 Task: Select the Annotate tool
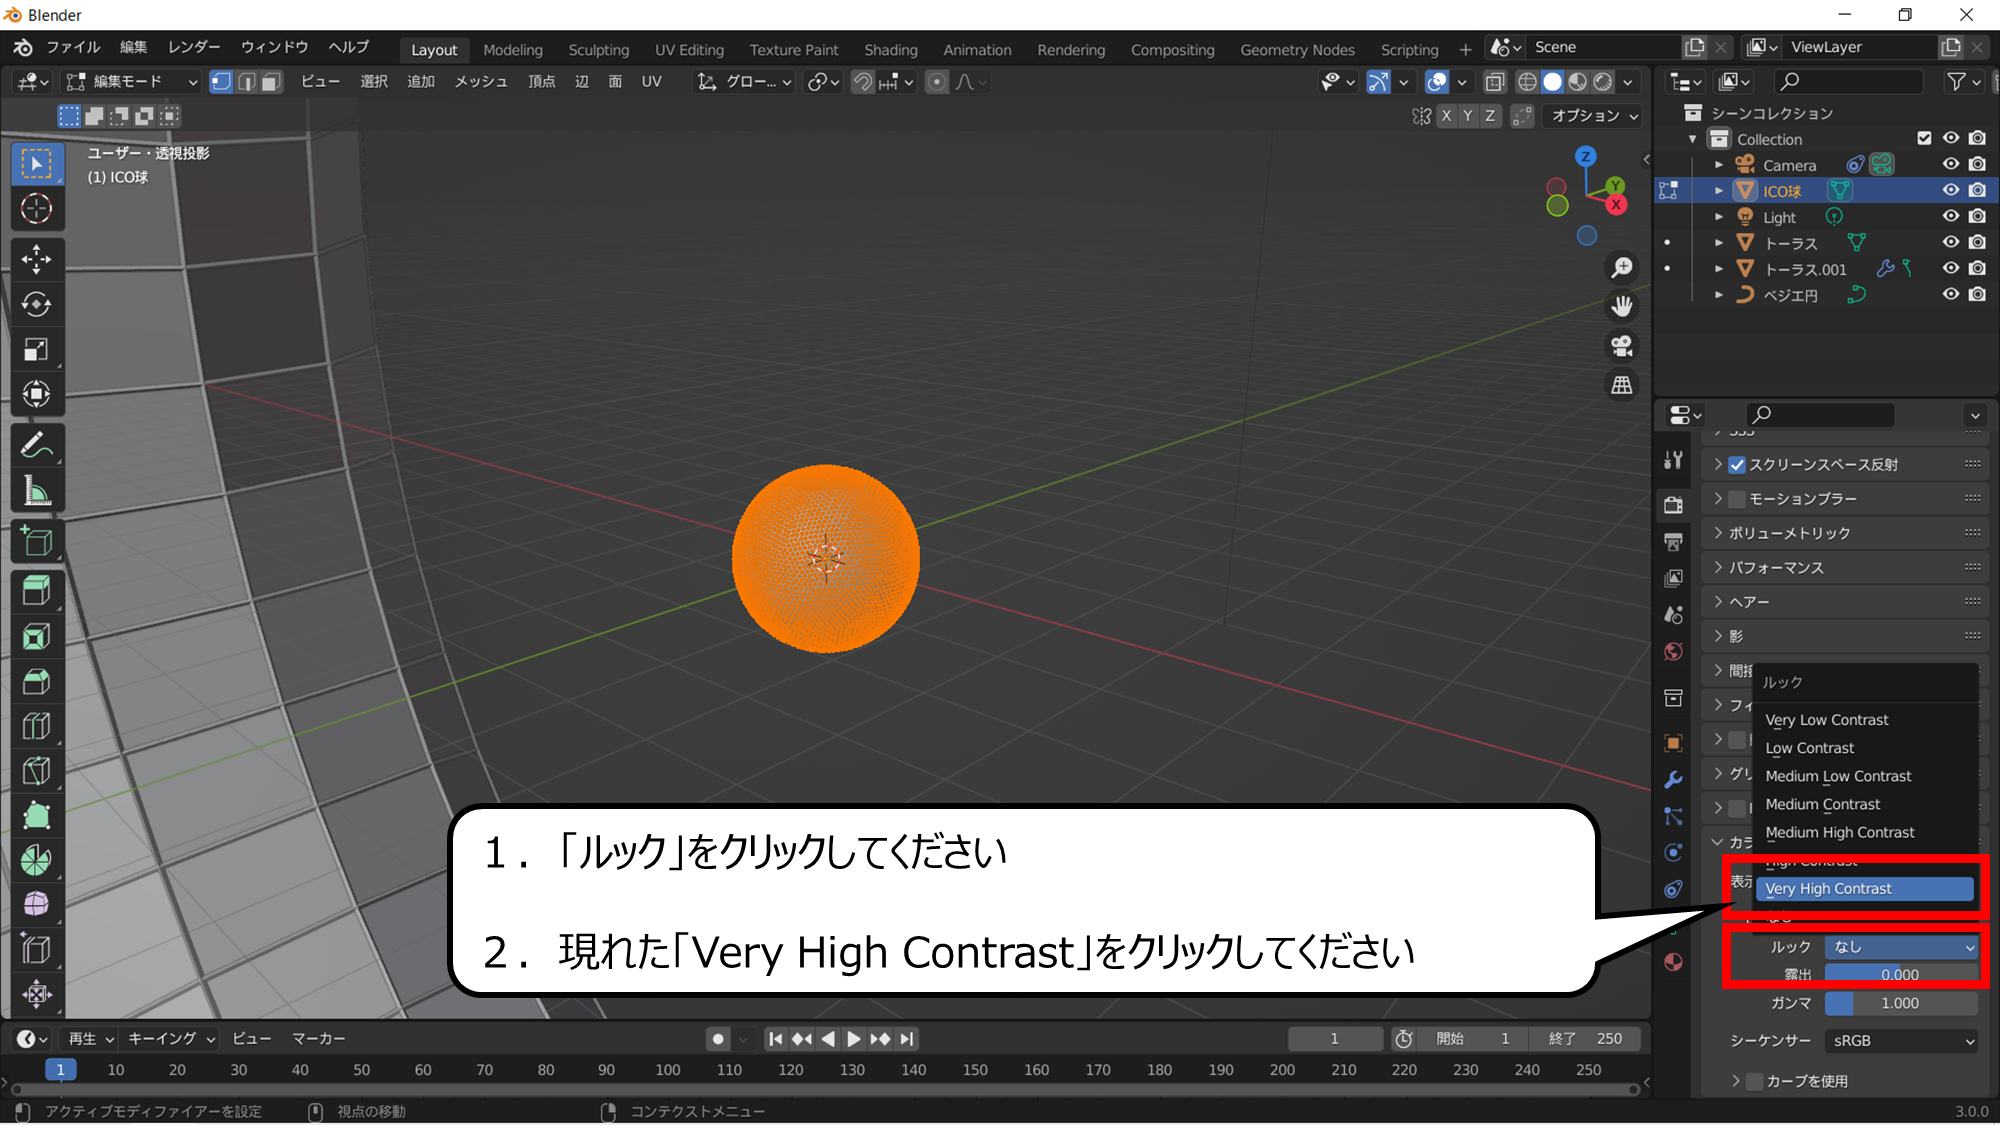click(x=37, y=446)
